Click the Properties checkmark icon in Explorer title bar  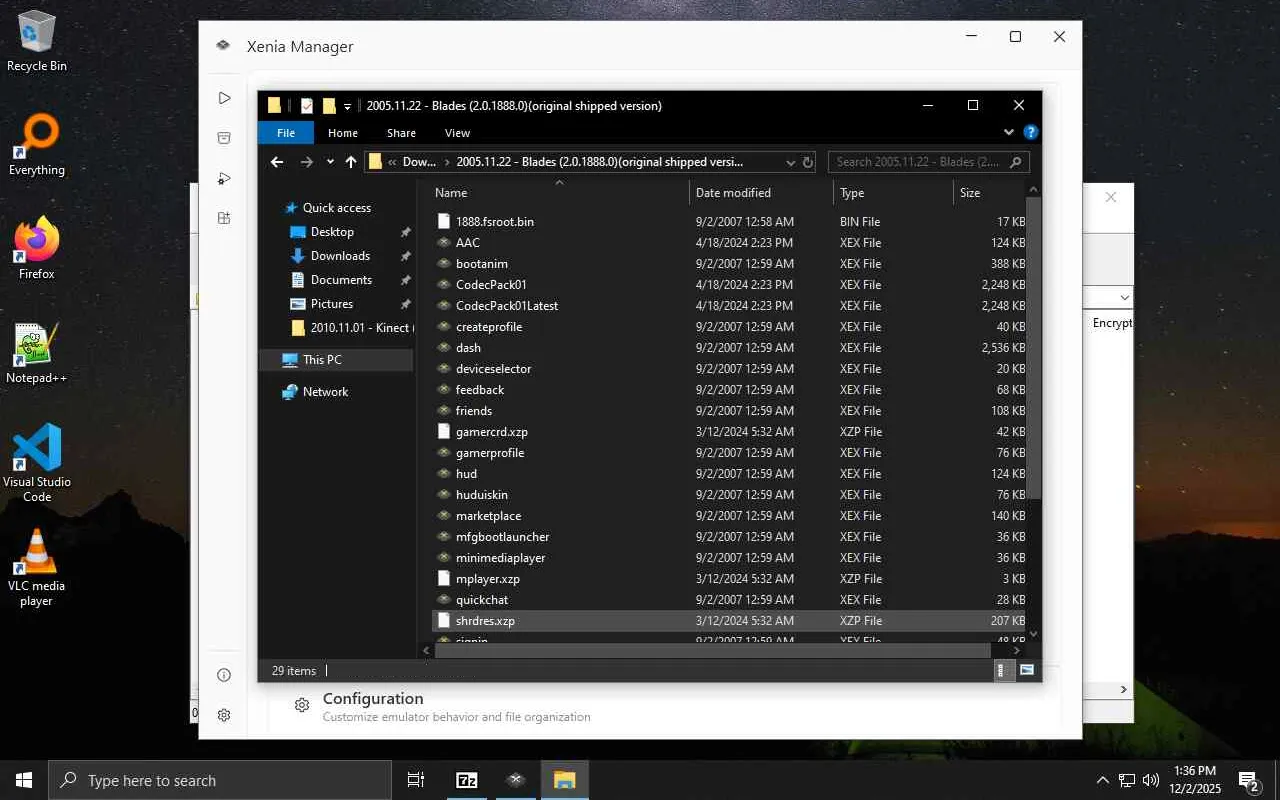307,106
